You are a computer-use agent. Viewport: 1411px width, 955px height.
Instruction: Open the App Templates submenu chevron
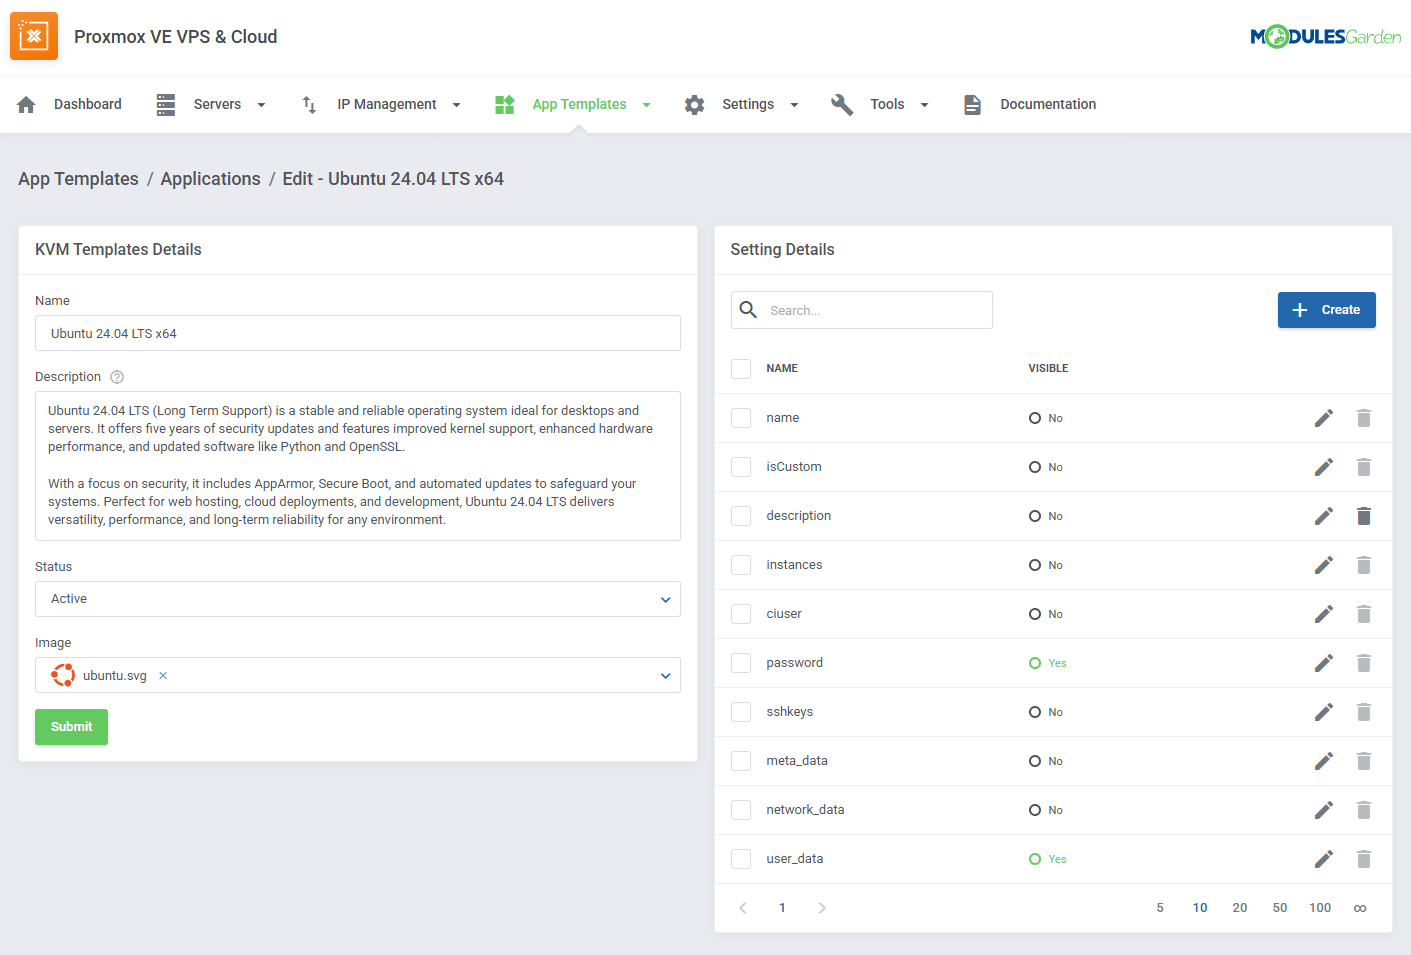pos(646,103)
